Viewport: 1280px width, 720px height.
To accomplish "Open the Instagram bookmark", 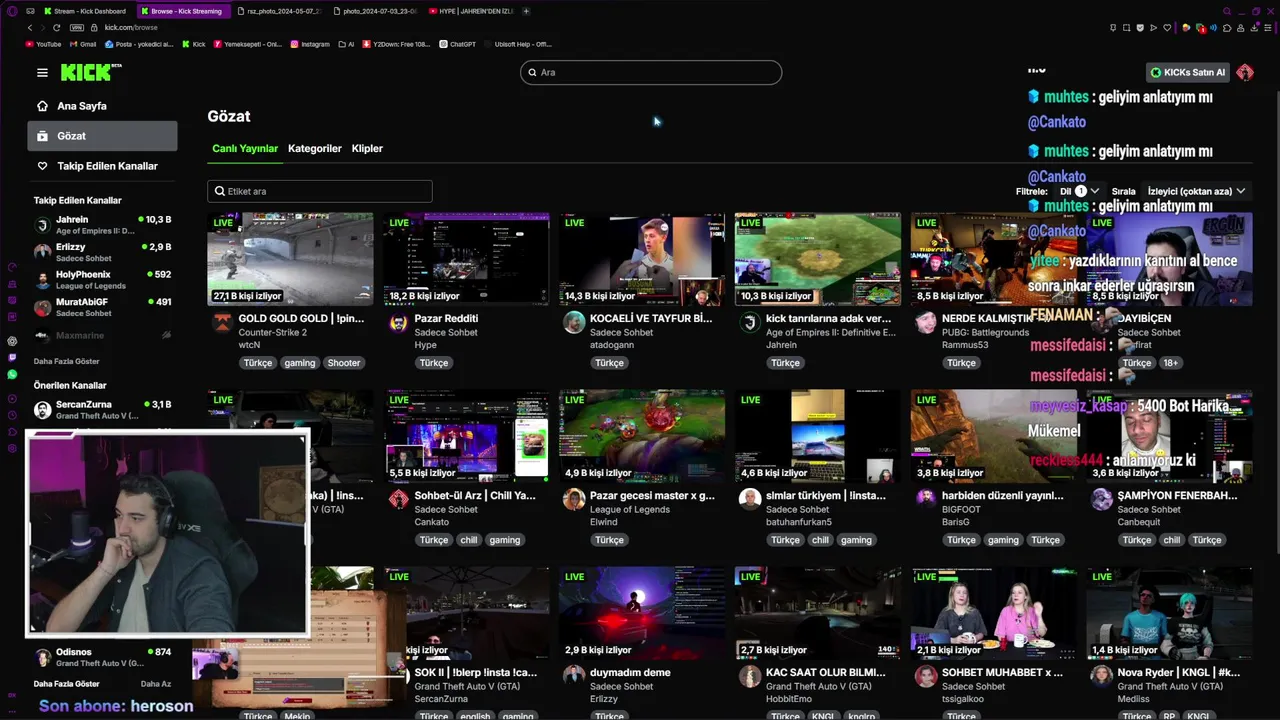I will point(310,44).
